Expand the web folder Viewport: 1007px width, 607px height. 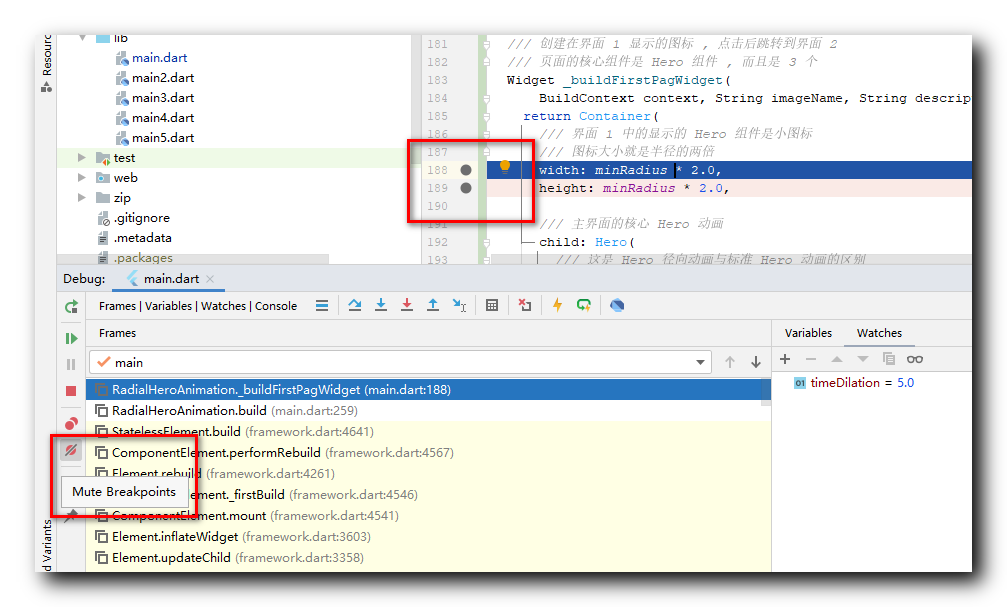tap(82, 177)
